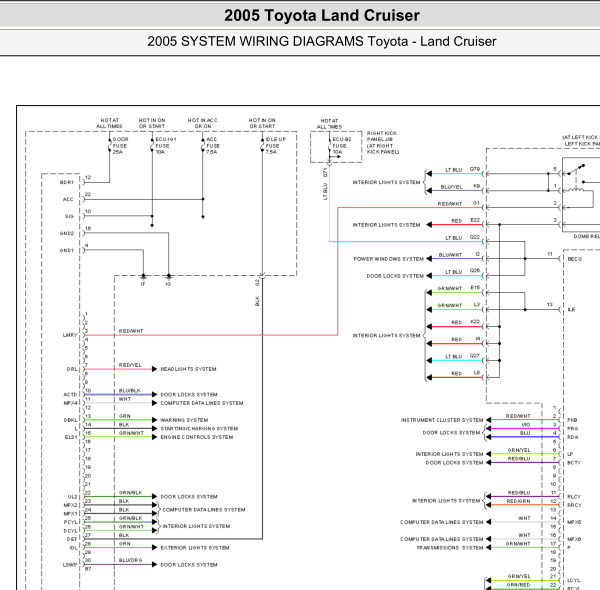
Task: Click the 'Q79' connector label
Action: (x=475, y=169)
